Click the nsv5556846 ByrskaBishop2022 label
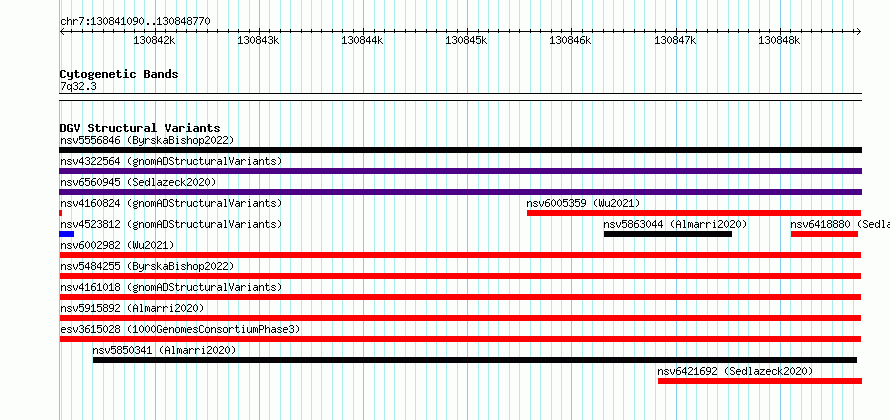 coord(146,140)
